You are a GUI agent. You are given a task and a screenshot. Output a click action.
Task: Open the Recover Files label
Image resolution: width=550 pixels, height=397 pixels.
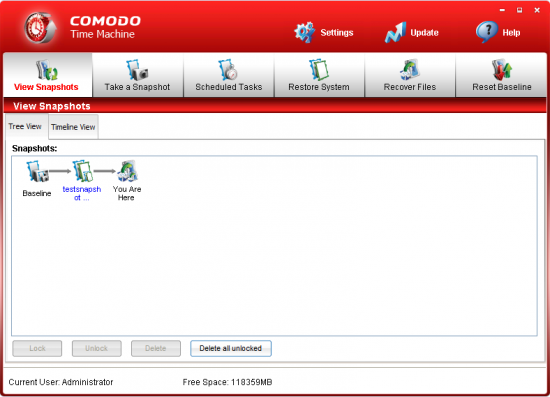(410, 87)
